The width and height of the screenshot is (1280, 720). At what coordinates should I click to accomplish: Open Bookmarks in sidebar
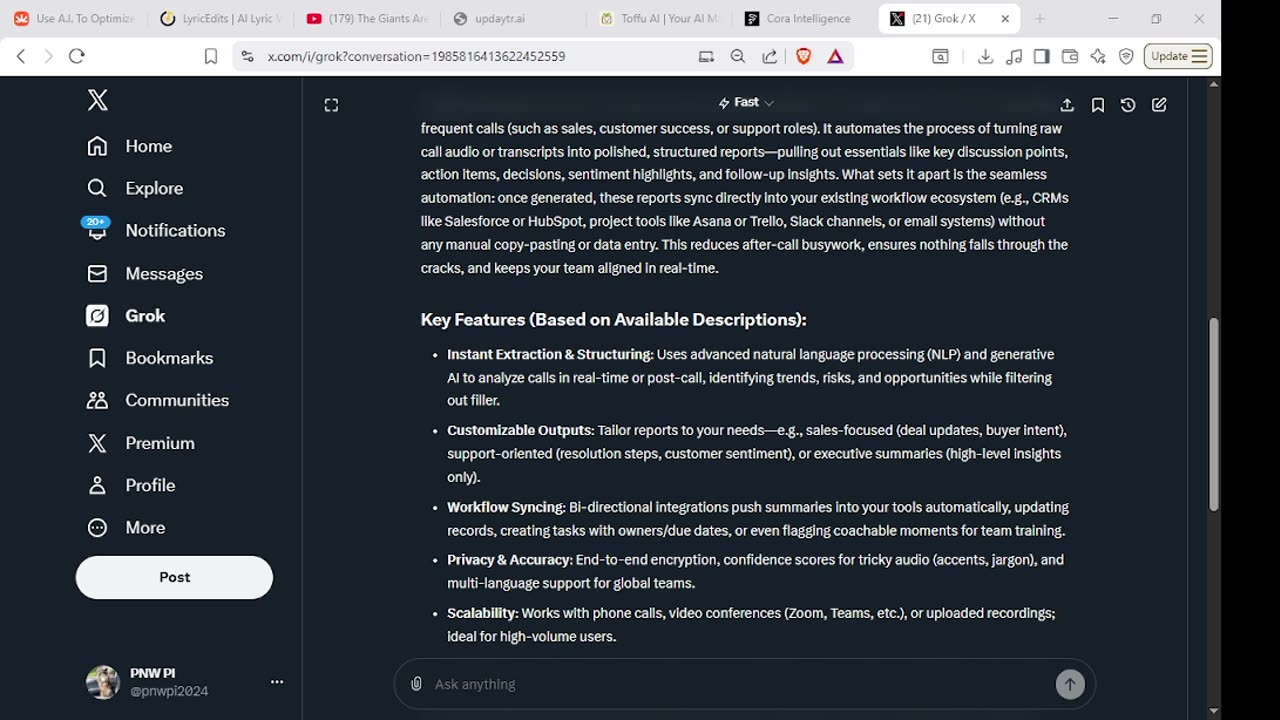click(150, 358)
